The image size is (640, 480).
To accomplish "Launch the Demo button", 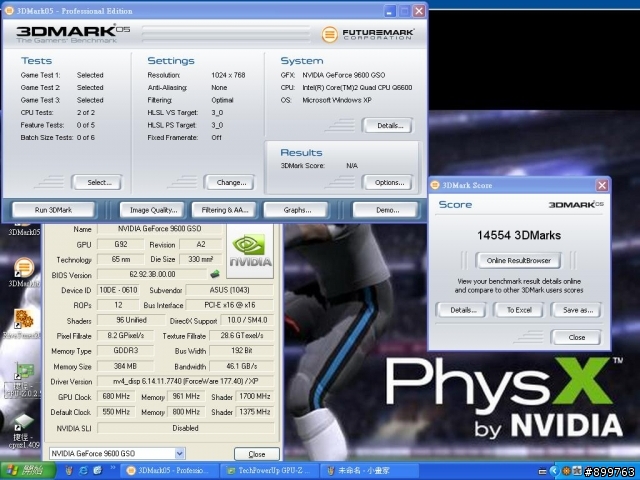I will [387, 210].
